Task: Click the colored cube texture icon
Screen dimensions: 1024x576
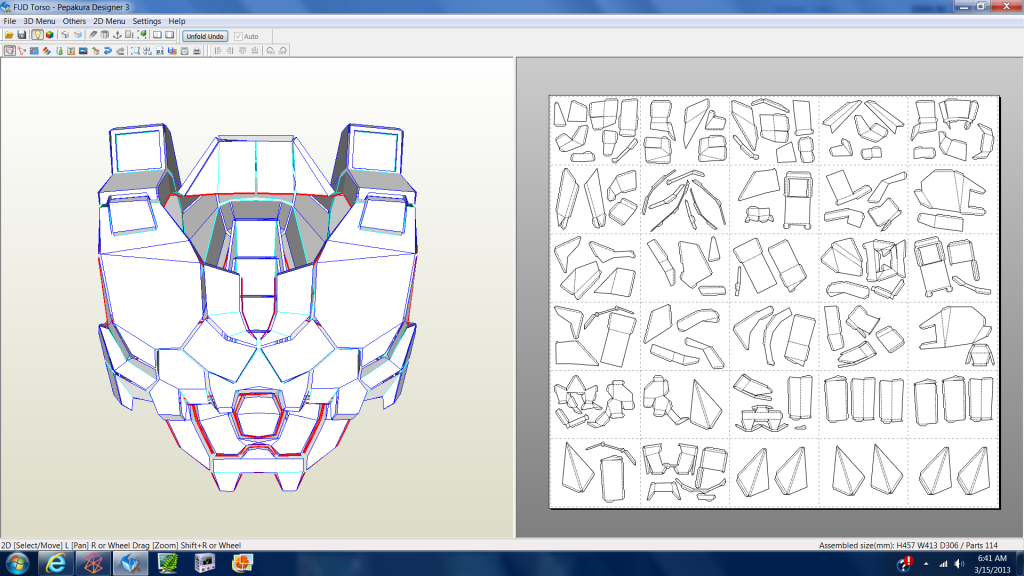Action: coord(50,35)
